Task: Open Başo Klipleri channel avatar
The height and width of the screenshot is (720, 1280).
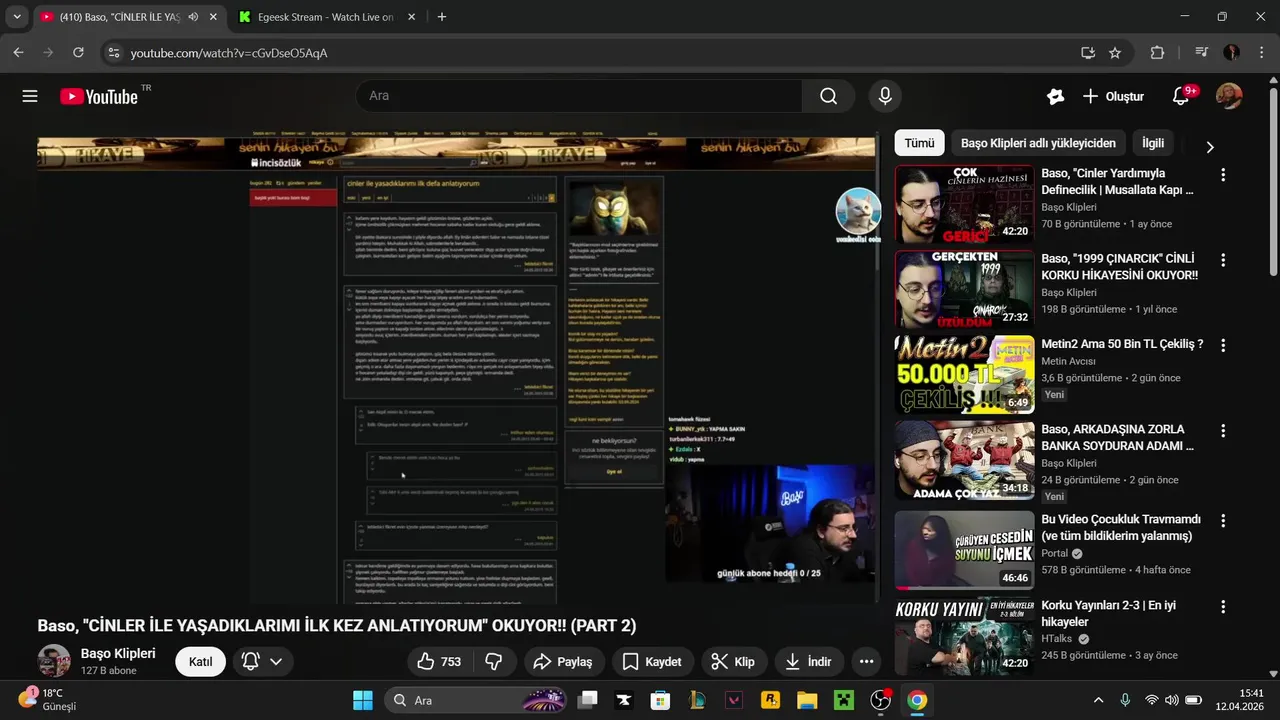Action: (54, 661)
